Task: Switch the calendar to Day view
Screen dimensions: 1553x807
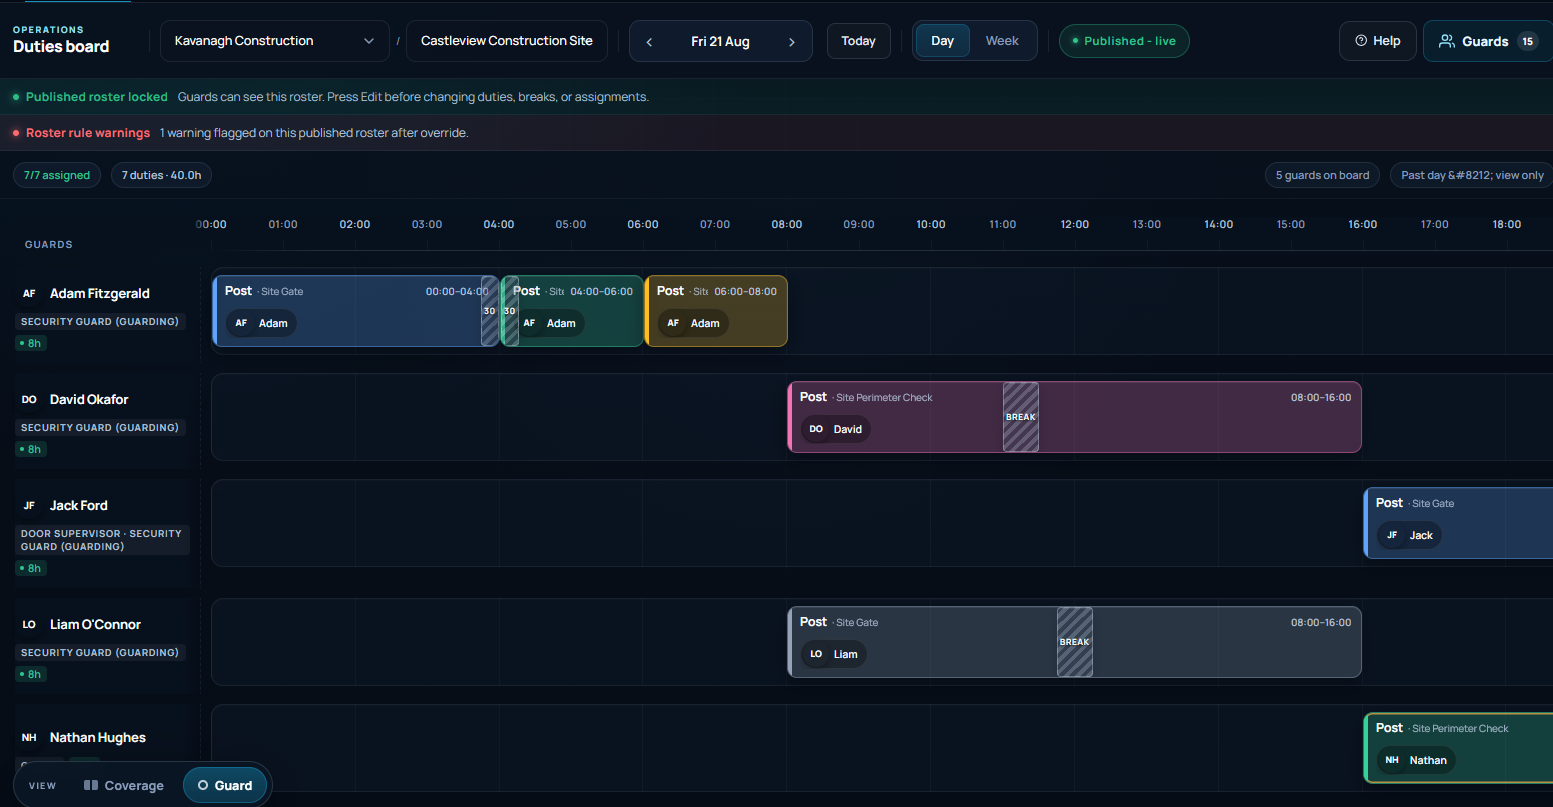Action: 942,41
